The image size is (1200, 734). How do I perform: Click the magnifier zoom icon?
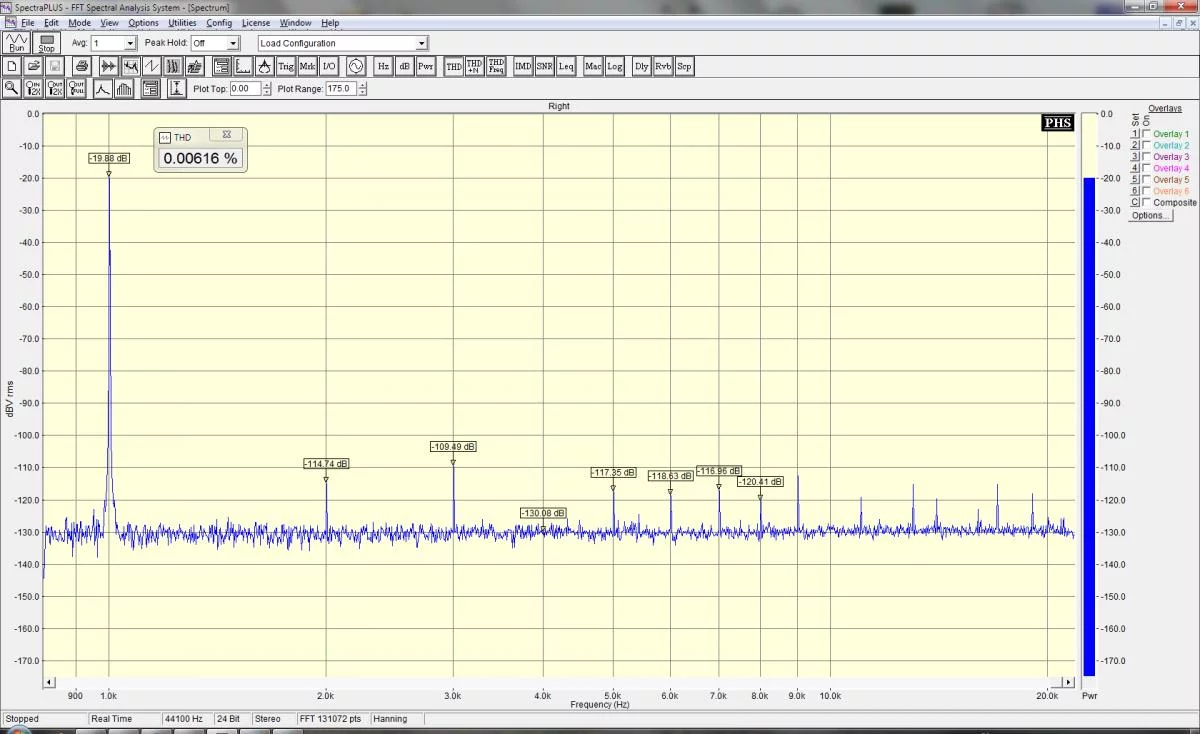(12, 88)
